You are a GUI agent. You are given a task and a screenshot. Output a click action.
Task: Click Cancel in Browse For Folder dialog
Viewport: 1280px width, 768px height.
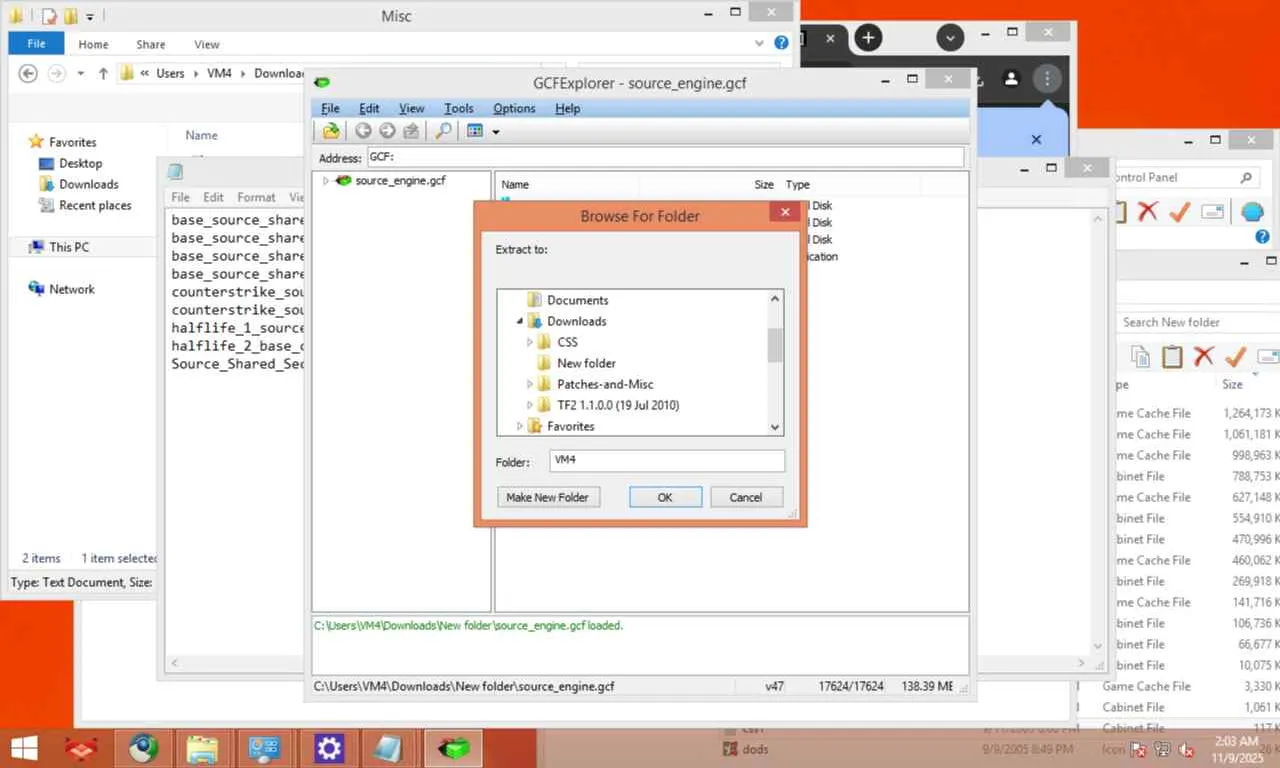[x=746, y=497]
